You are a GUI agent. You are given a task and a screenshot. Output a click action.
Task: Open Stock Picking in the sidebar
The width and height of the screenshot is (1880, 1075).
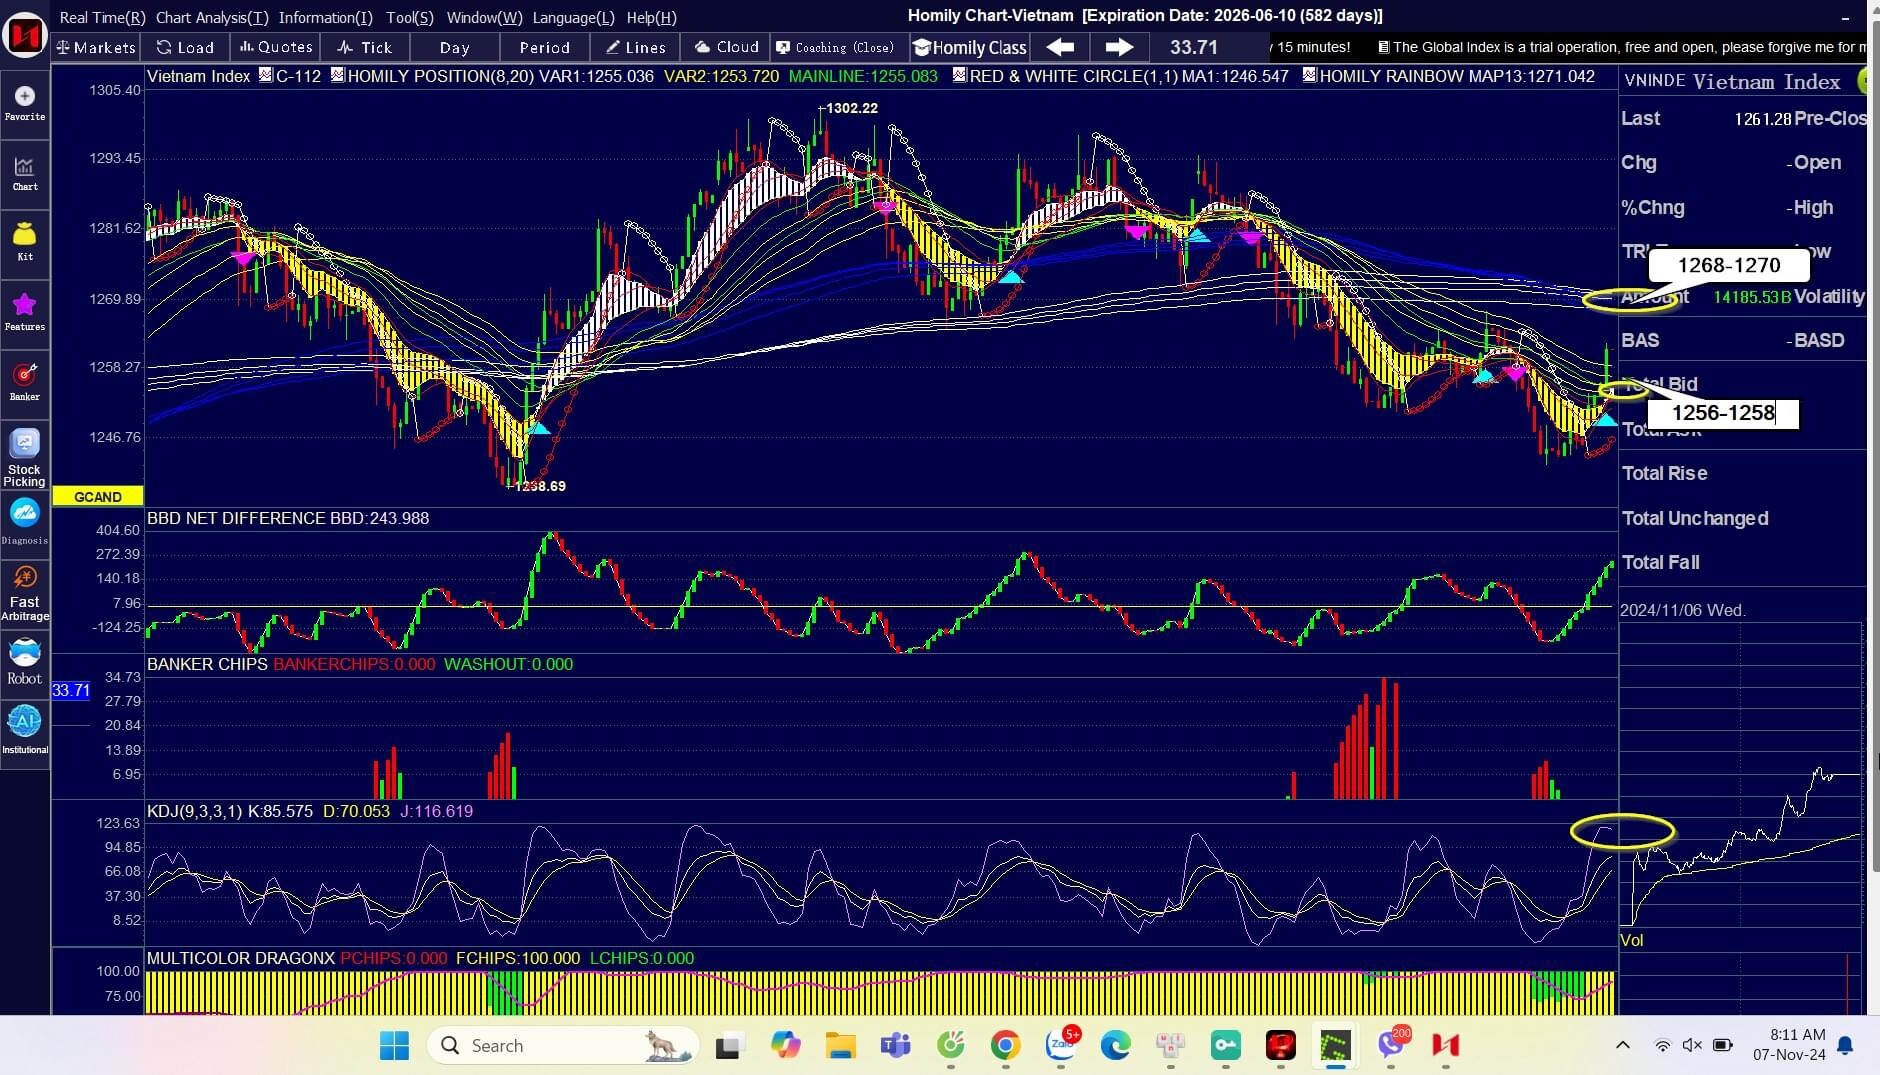[x=25, y=458]
